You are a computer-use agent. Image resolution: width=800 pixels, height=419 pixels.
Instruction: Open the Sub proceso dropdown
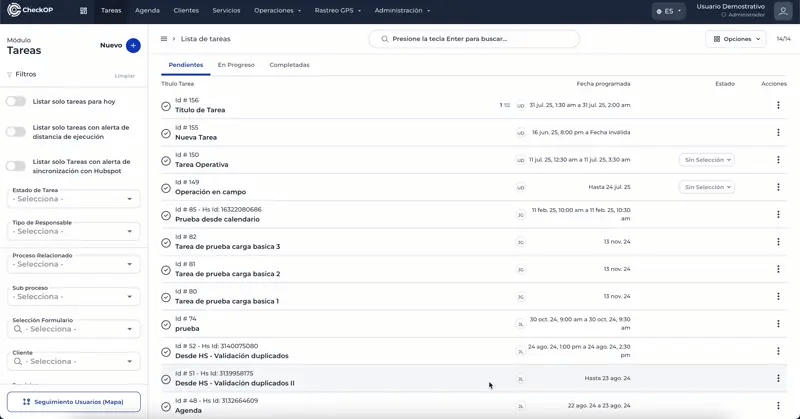(73, 297)
